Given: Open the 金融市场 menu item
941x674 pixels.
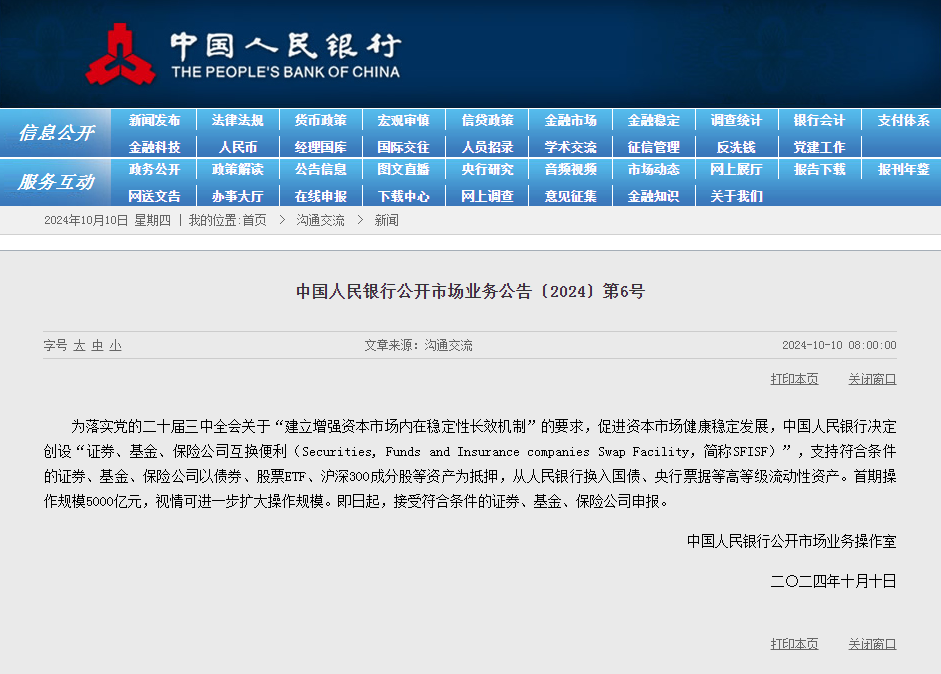Looking at the screenshot, I should pyautogui.click(x=571, y=120).
